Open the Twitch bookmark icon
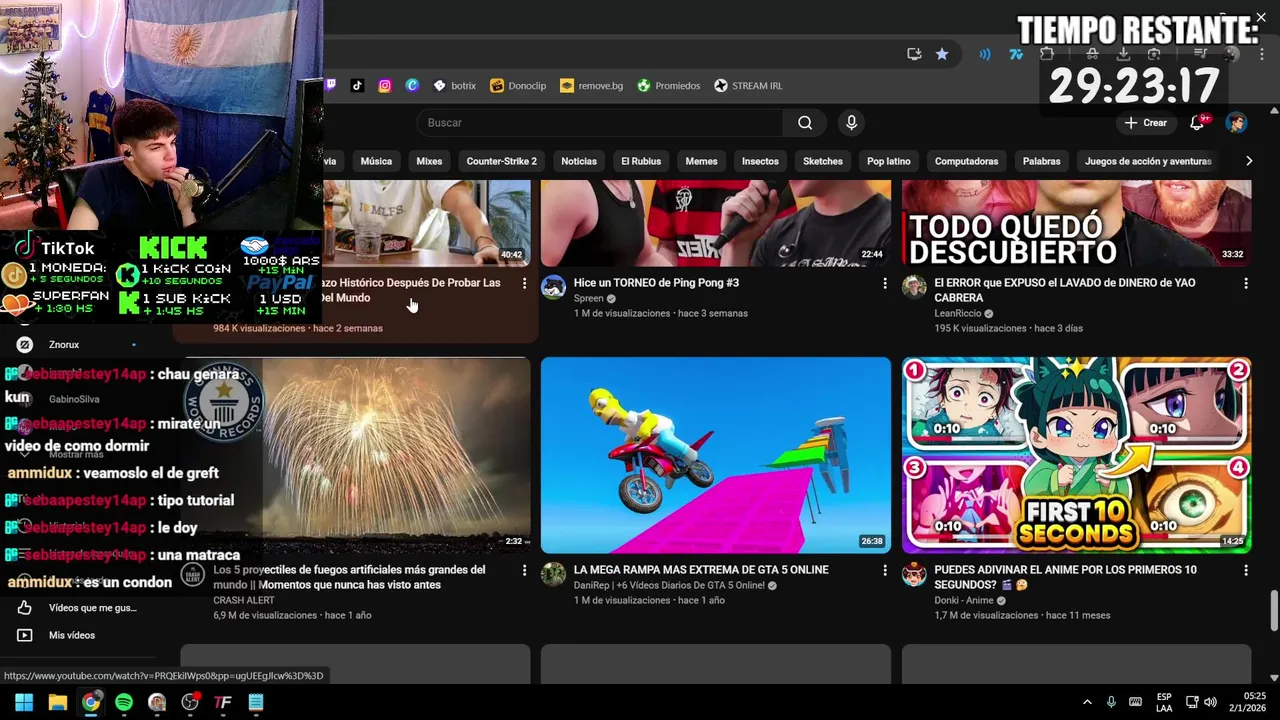The height and width of the screenshot is (720, 1280). [331, 85]
